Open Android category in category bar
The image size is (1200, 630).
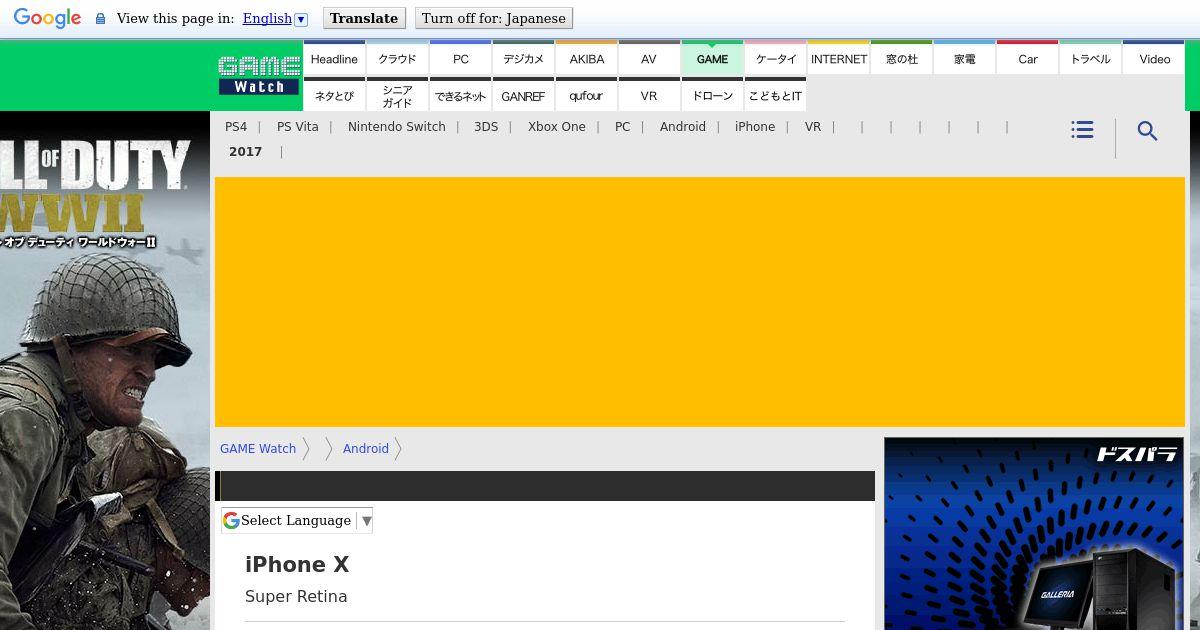coord(683,127)
